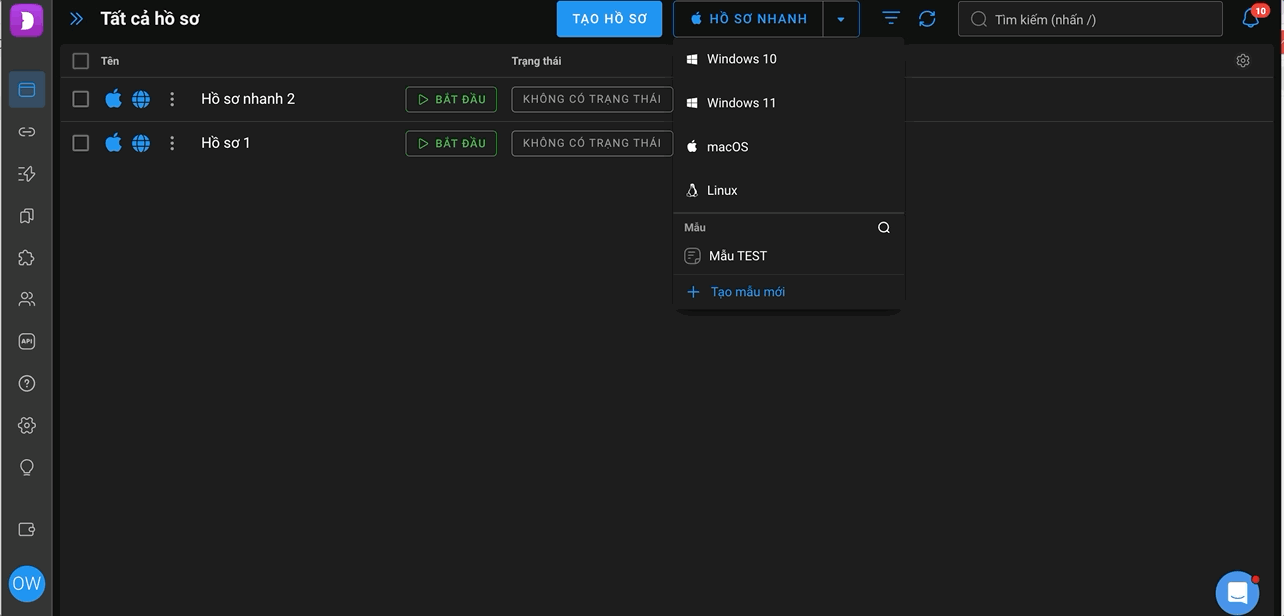The width and height of the screenshot is (1284, 616).
Task: Select Windows 11 from the menu
Action: [789, 103]
